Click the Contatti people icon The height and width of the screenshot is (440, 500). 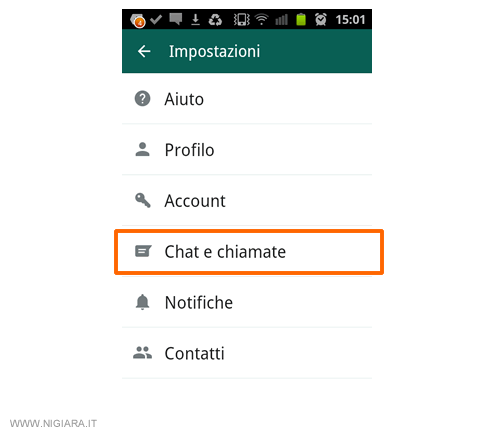142,353
